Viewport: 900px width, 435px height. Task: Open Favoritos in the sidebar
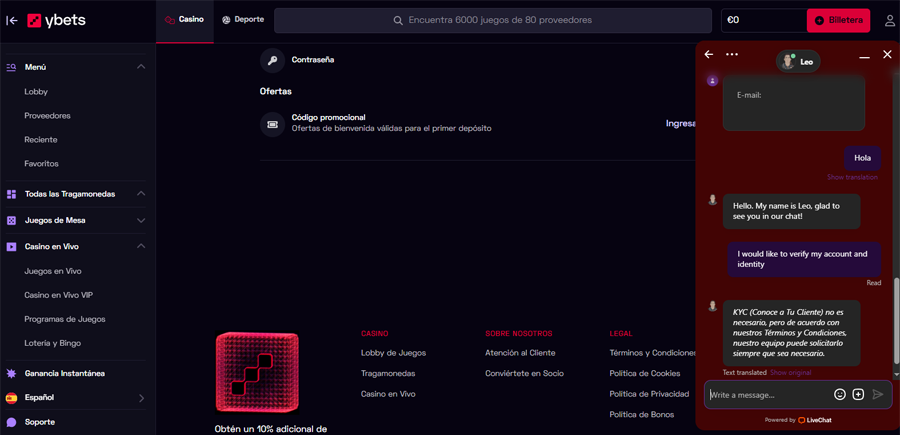coord(41,164)
